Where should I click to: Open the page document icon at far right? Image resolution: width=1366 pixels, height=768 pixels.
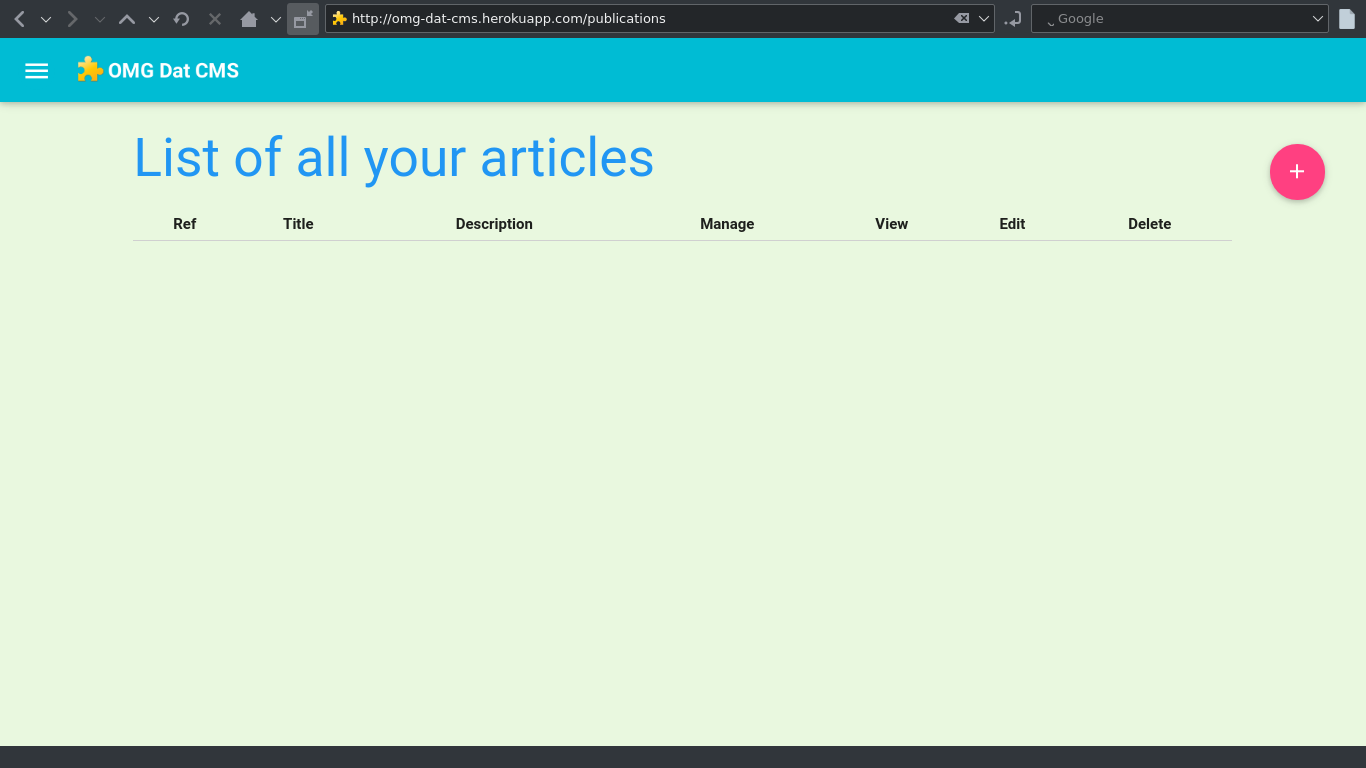click(1347, 19)
